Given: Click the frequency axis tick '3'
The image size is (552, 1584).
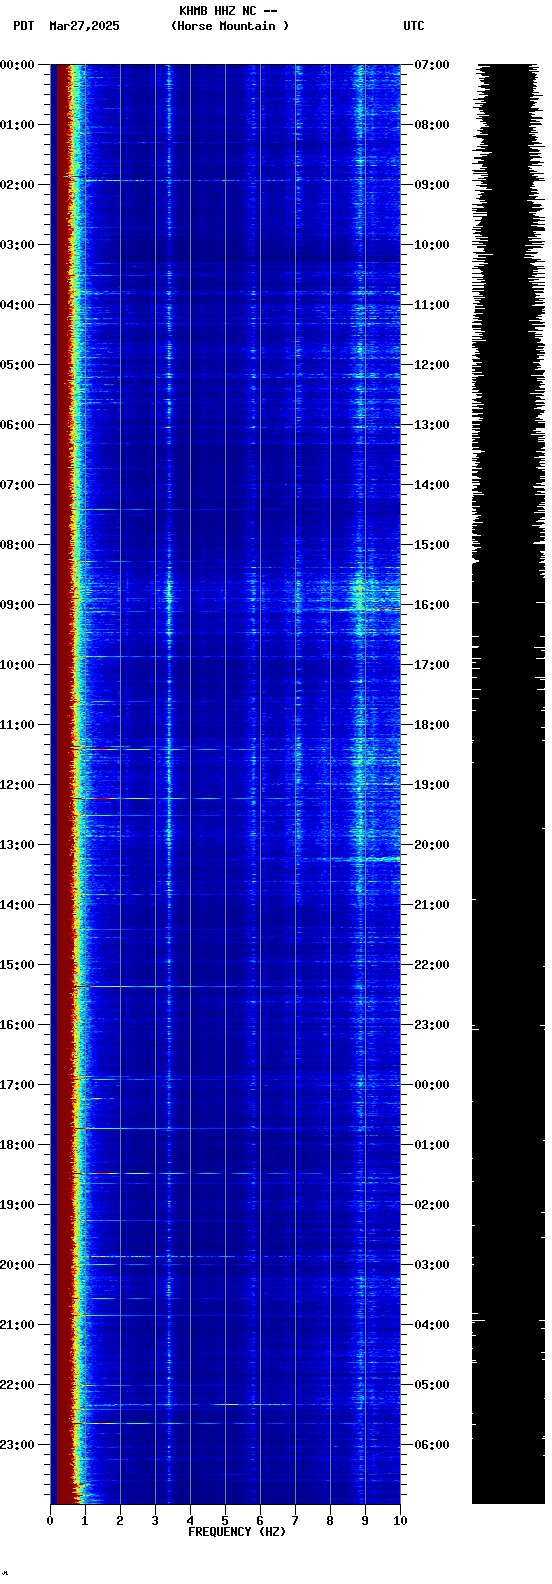Looking at the screenshot, I should point(155,1521).
